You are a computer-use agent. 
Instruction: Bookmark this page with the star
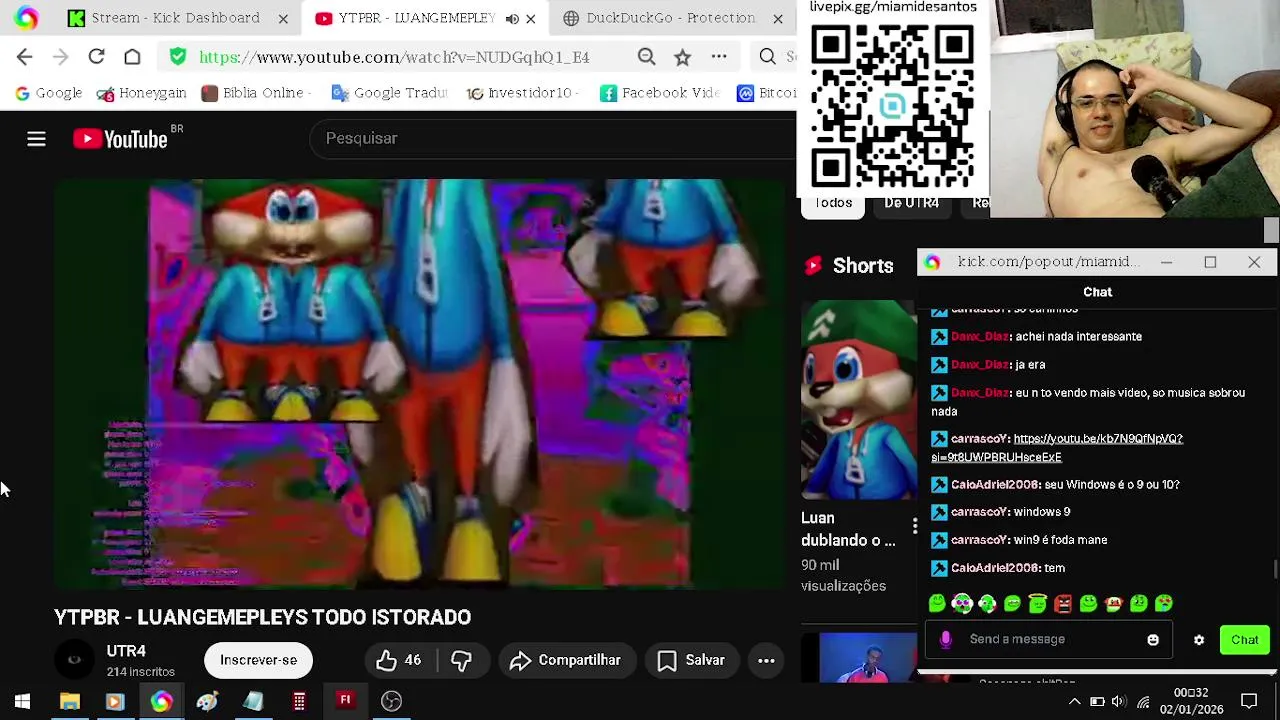coord(682,57)
